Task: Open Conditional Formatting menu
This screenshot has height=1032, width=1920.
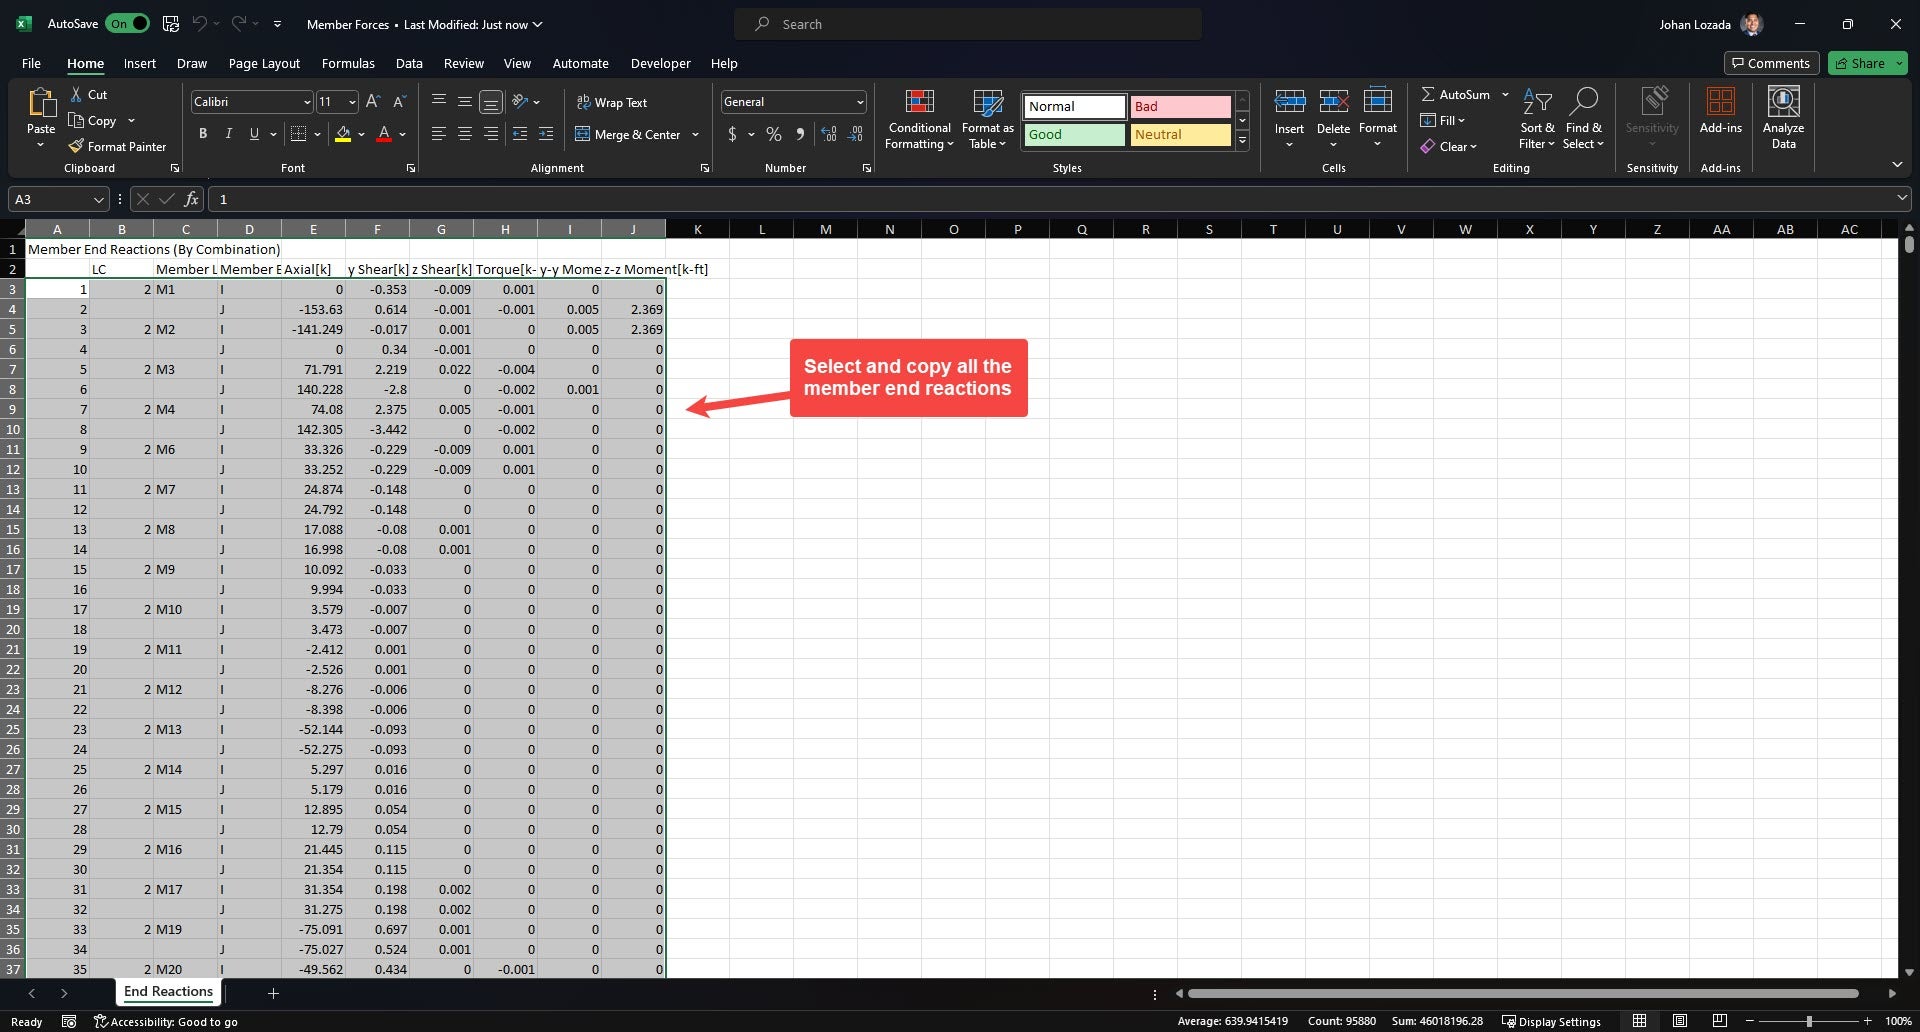Action: [x=919, y=120]
